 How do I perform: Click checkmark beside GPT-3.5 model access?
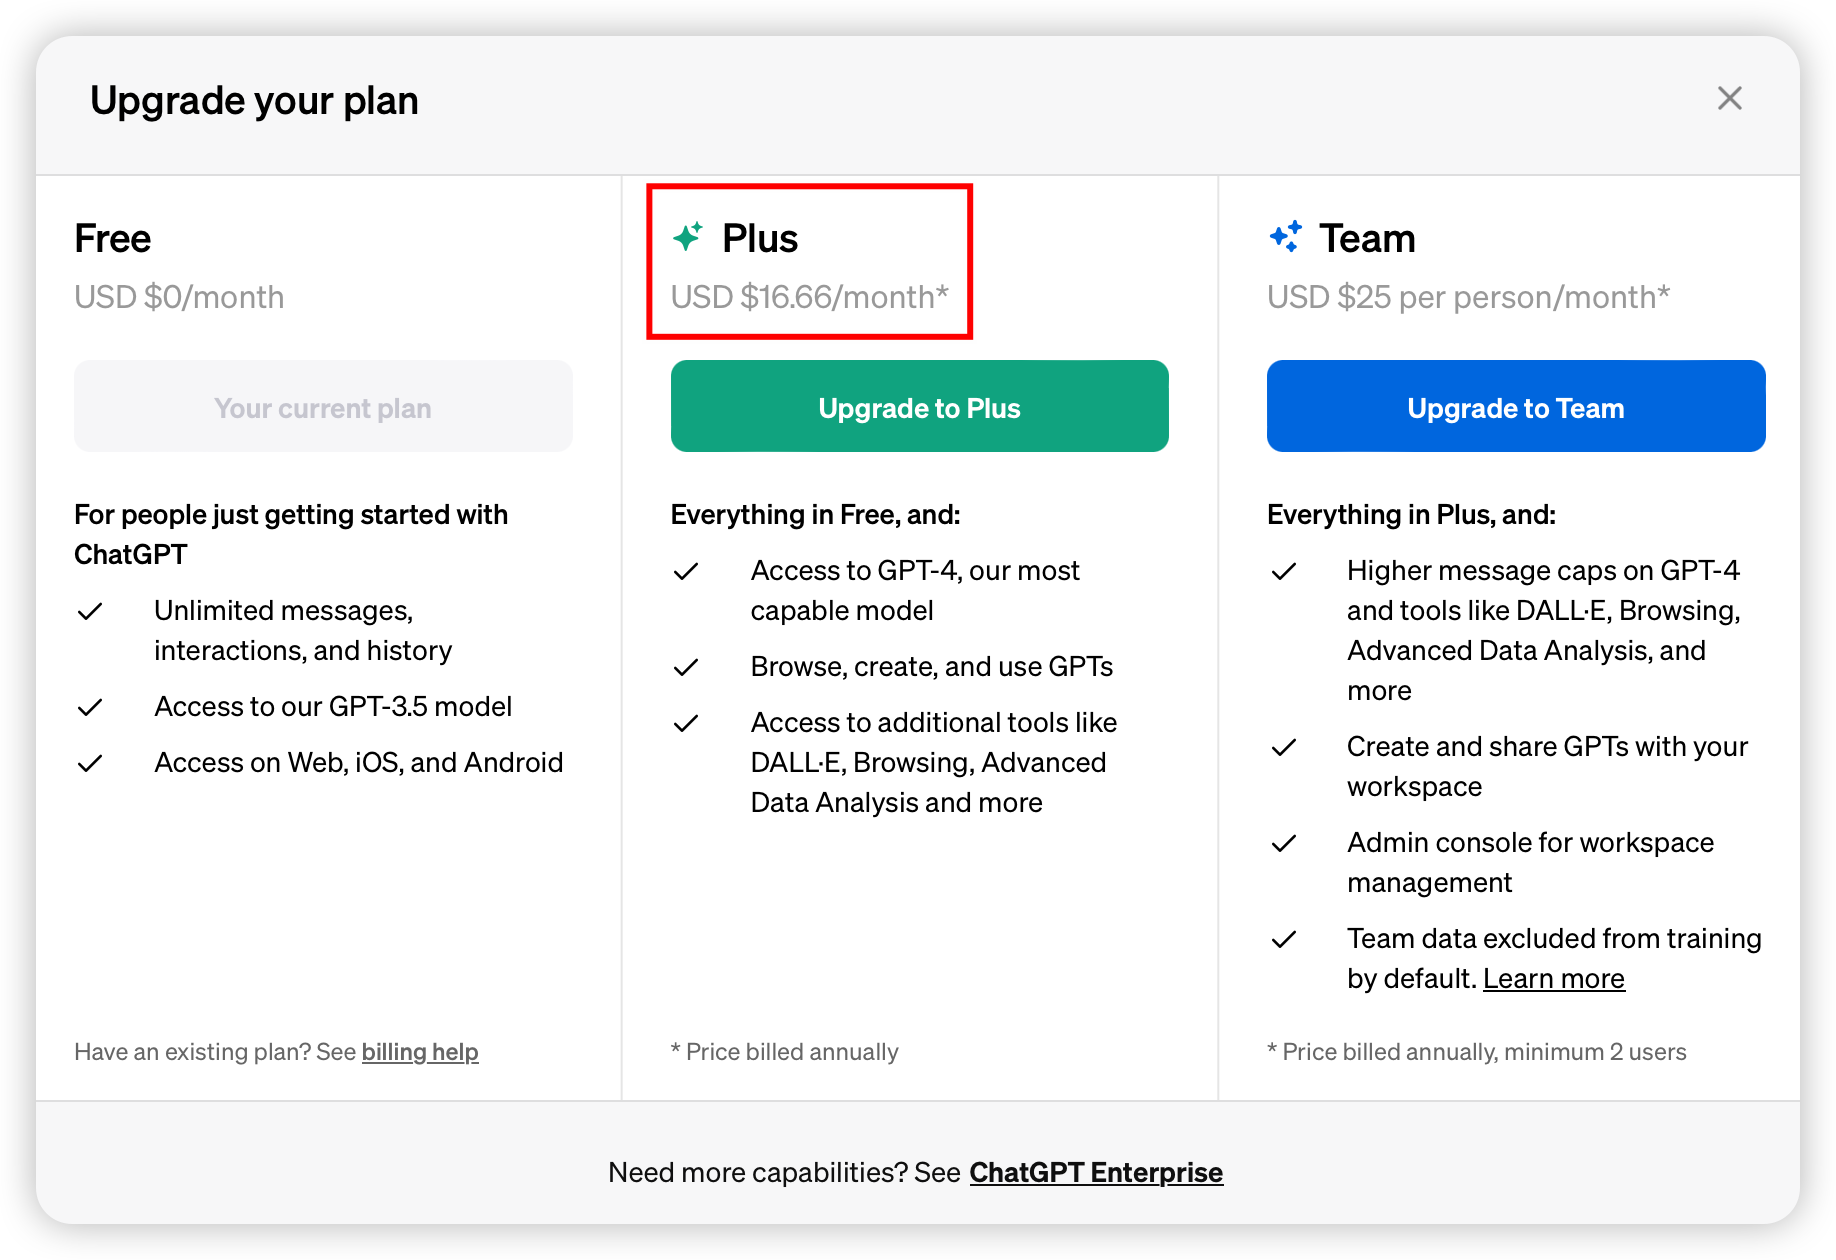(x=90, y=707)
